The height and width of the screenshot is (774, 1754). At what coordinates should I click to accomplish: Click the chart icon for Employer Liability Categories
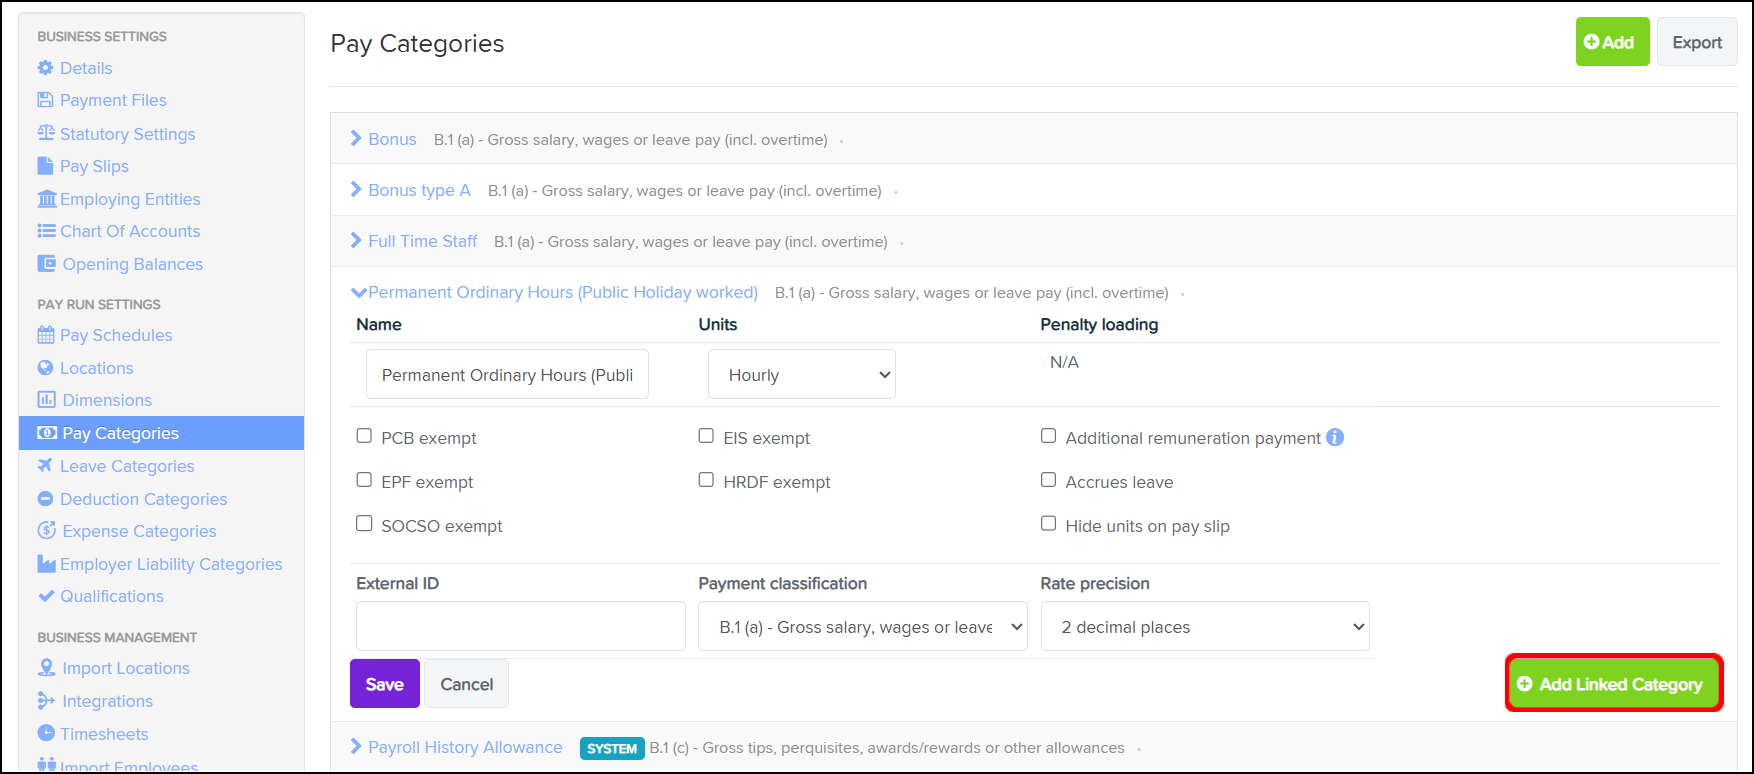pos(46,564)
